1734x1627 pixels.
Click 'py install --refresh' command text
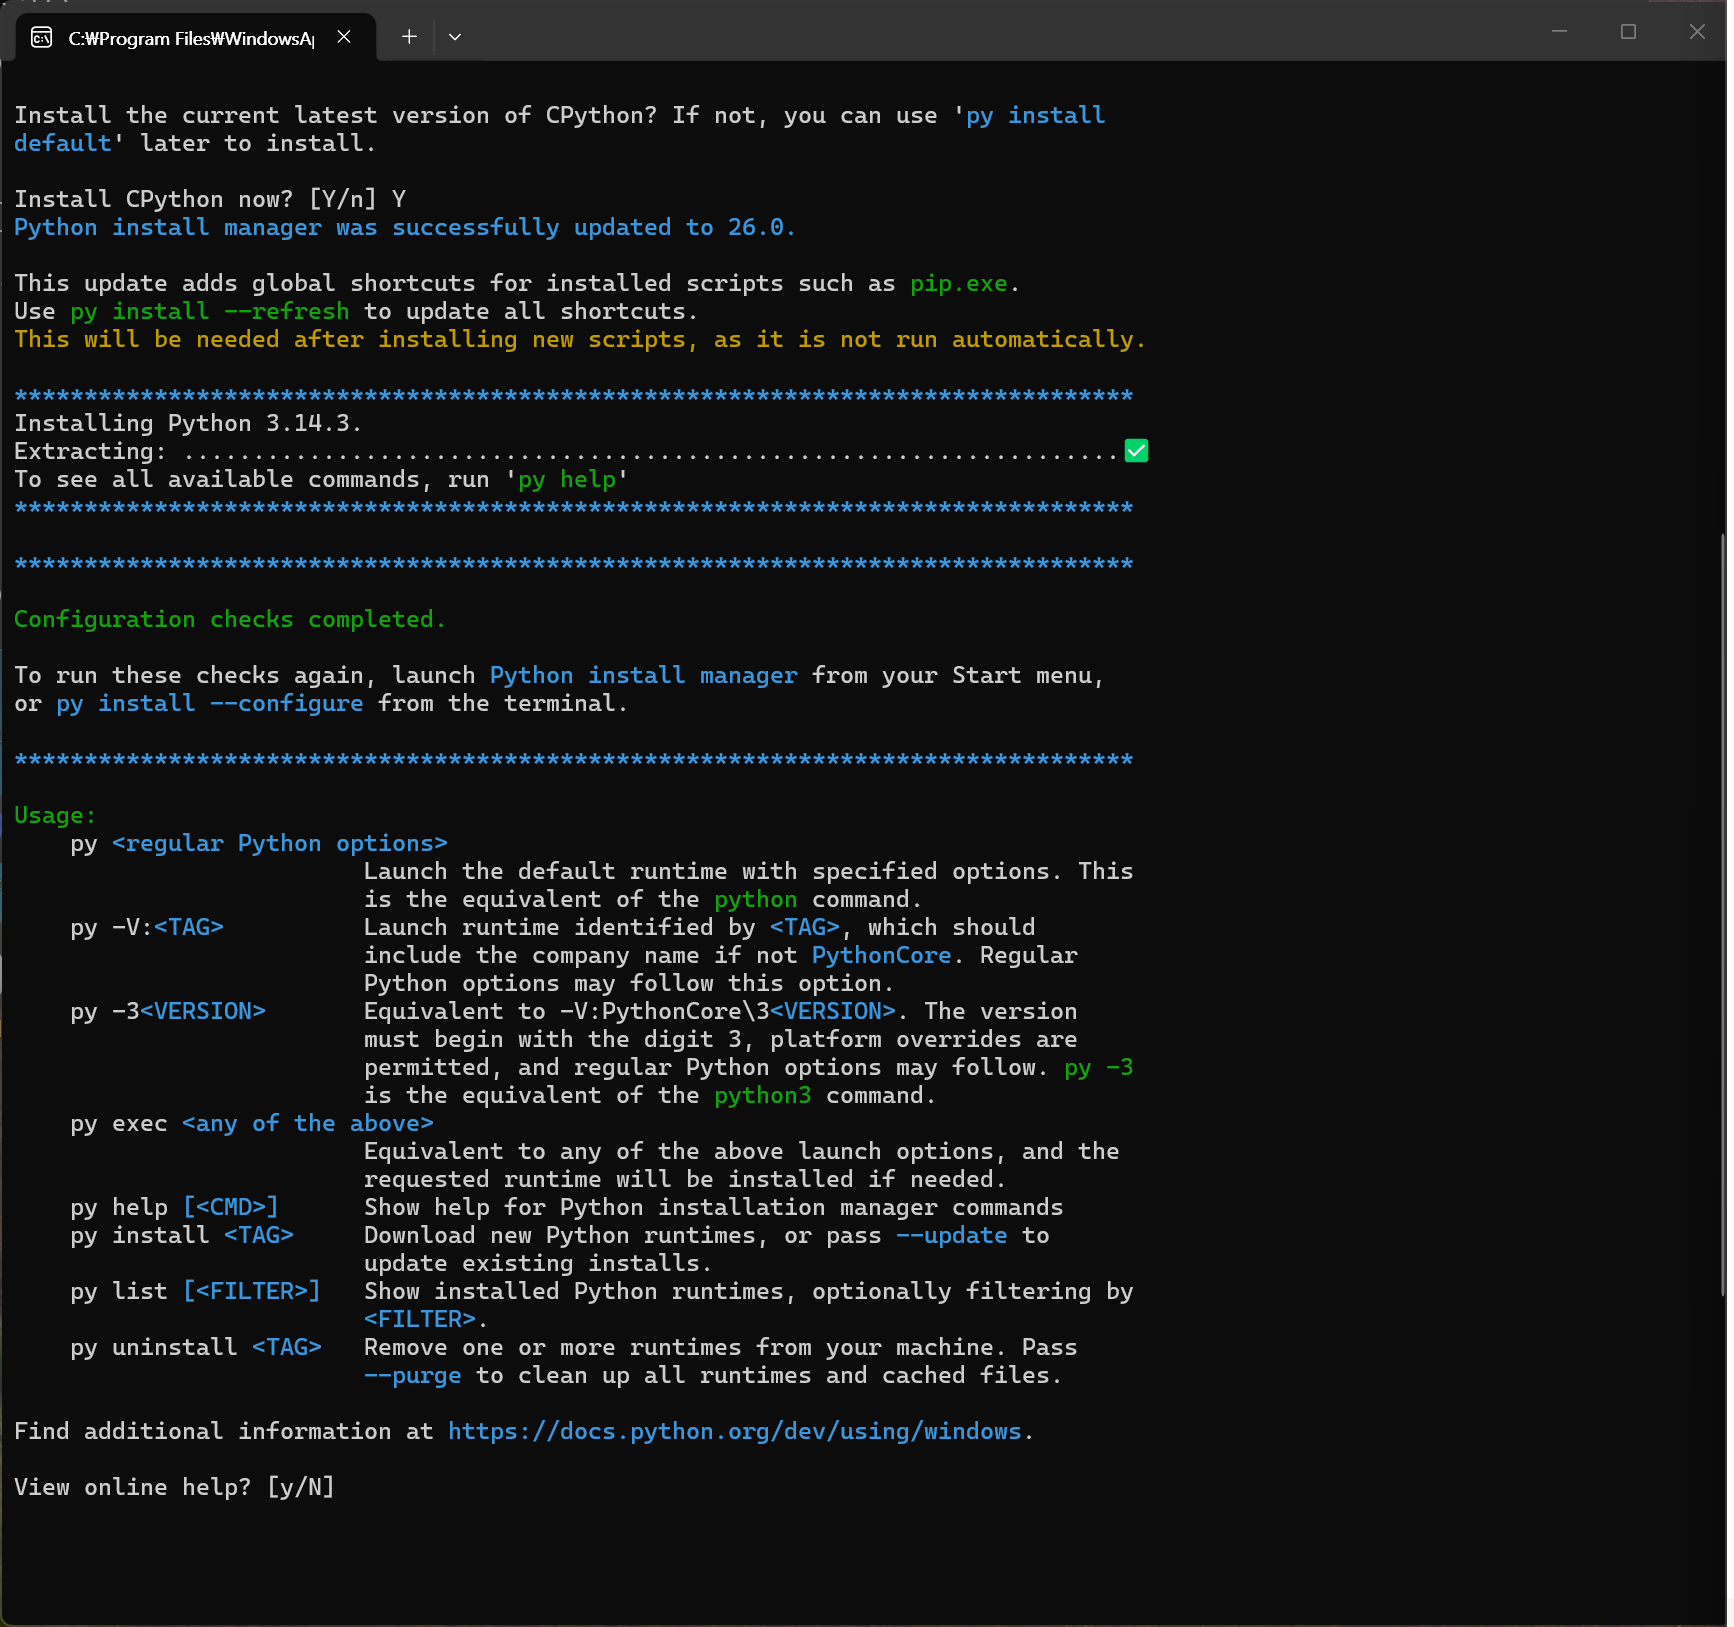(x=210, y=311)
